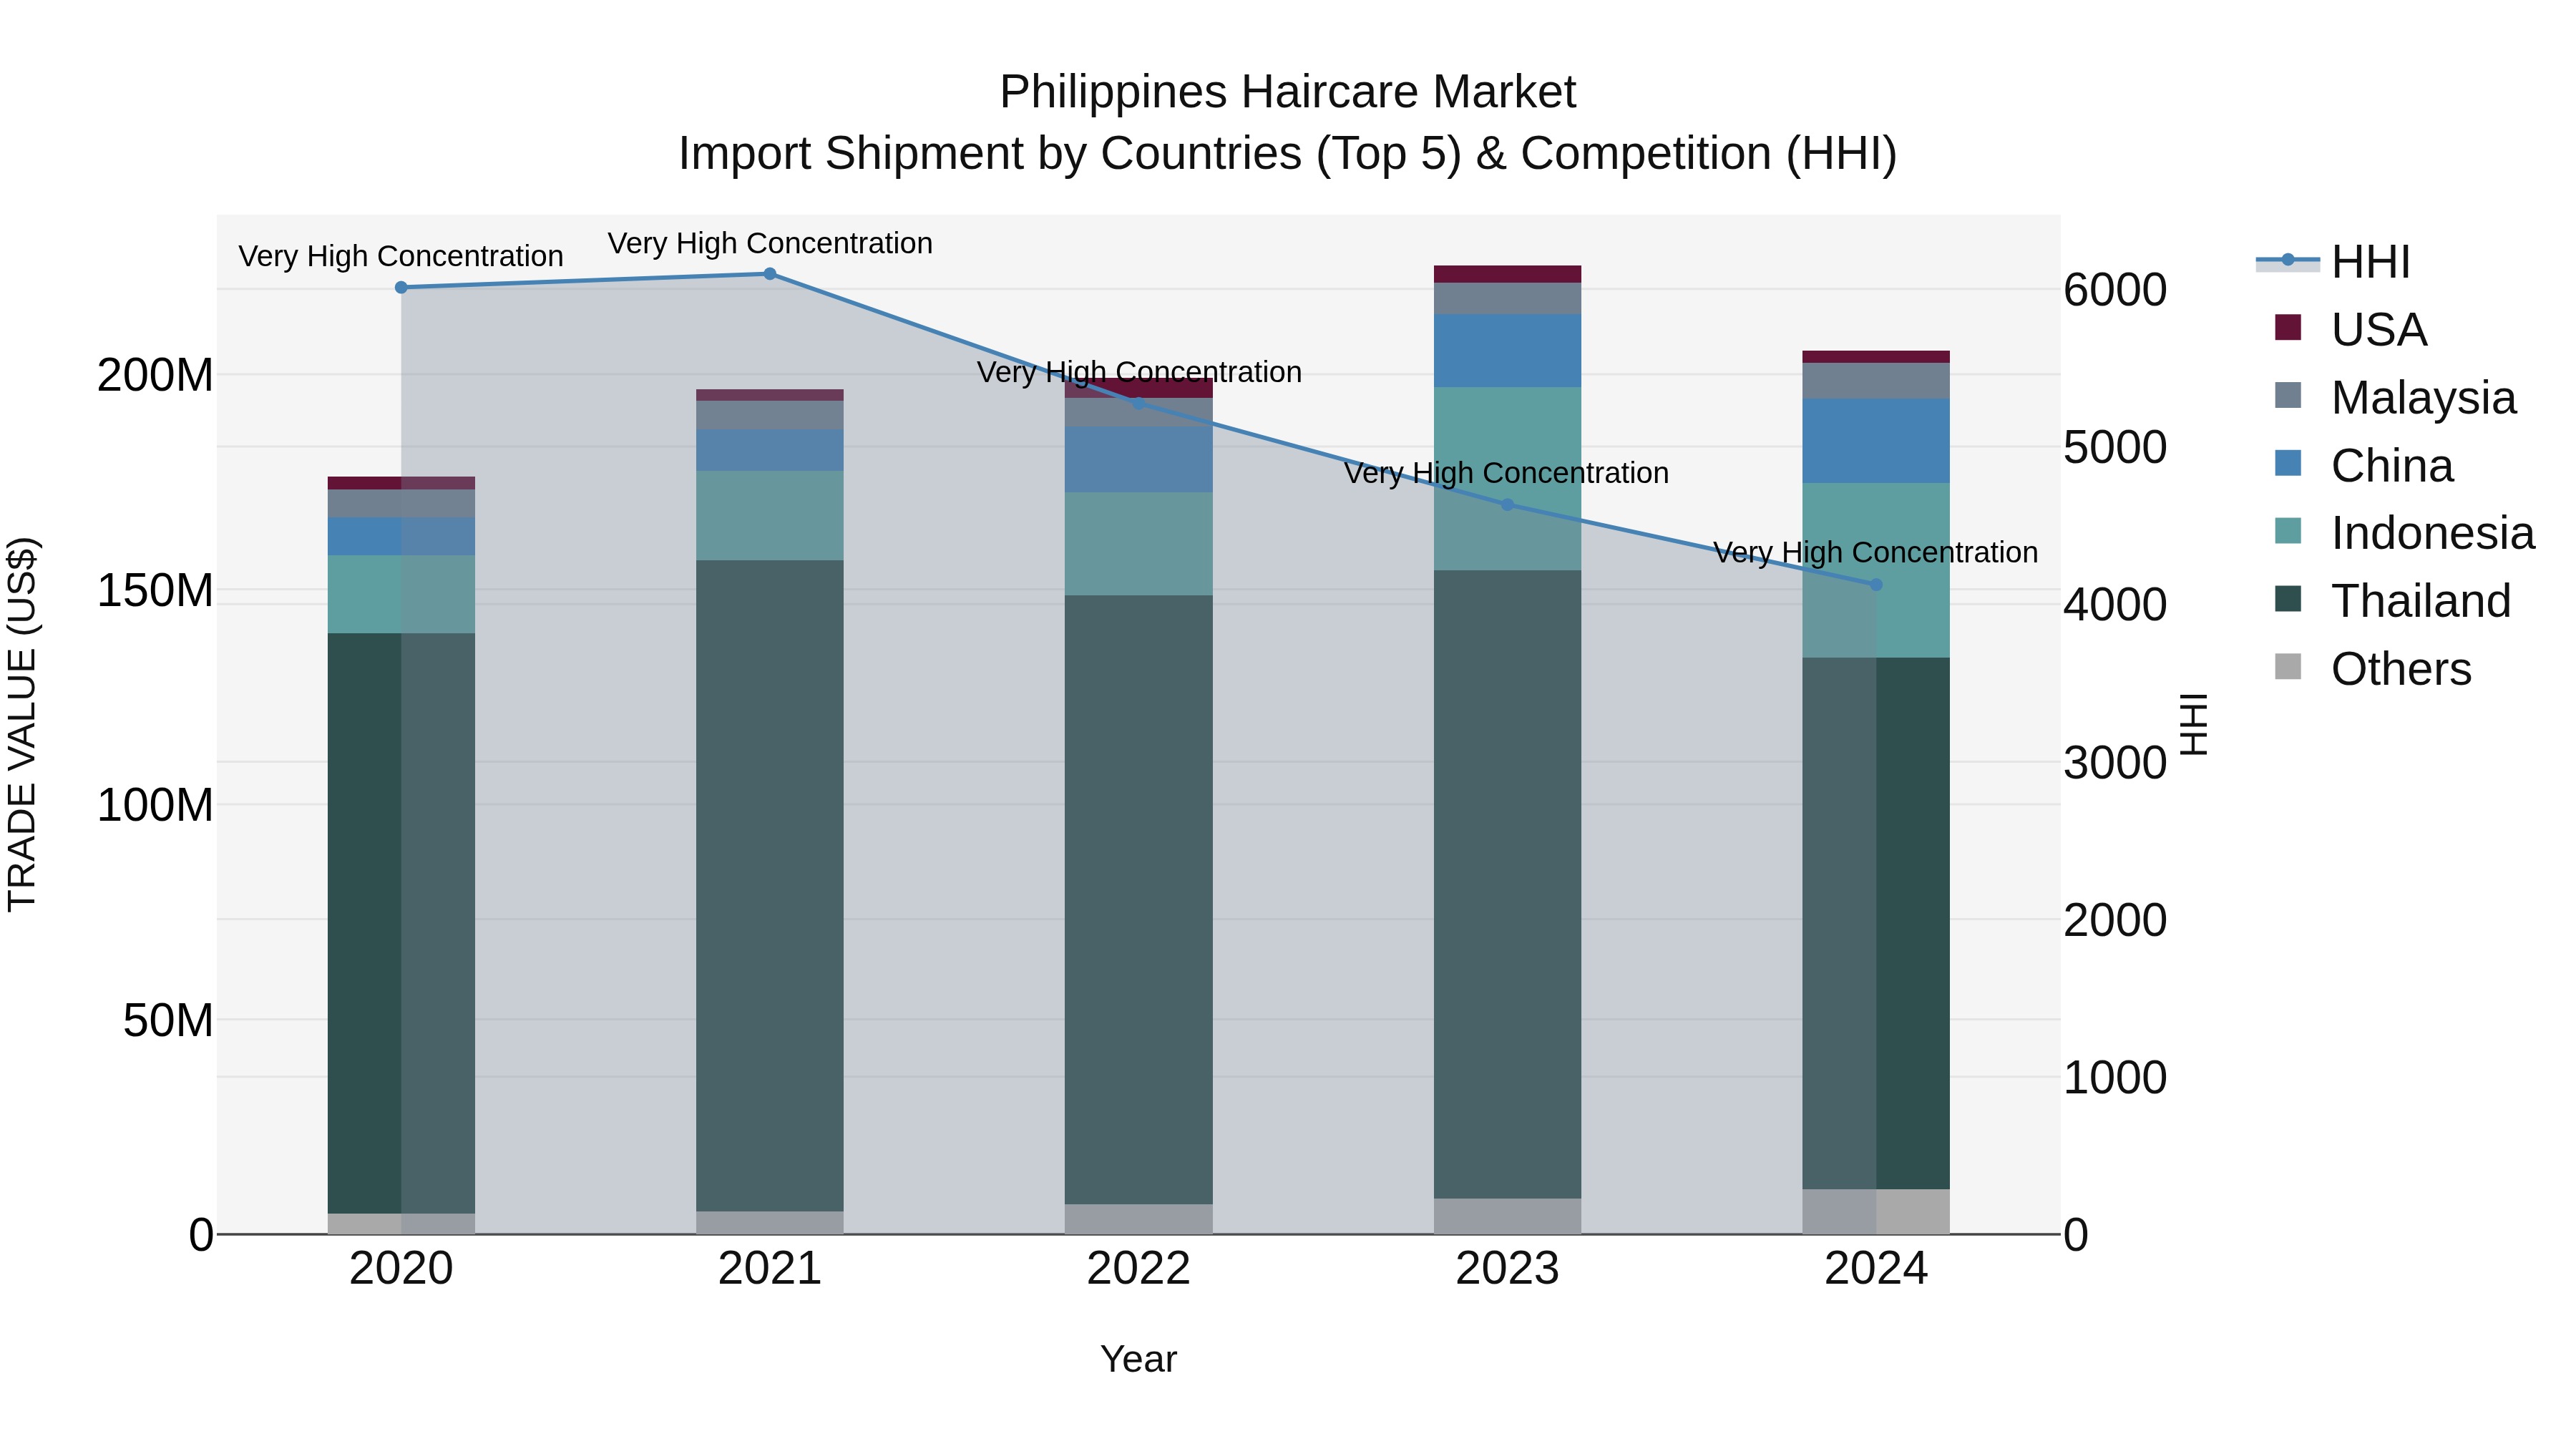Click the Malaysia slate legend swatch

(2288, 395)
